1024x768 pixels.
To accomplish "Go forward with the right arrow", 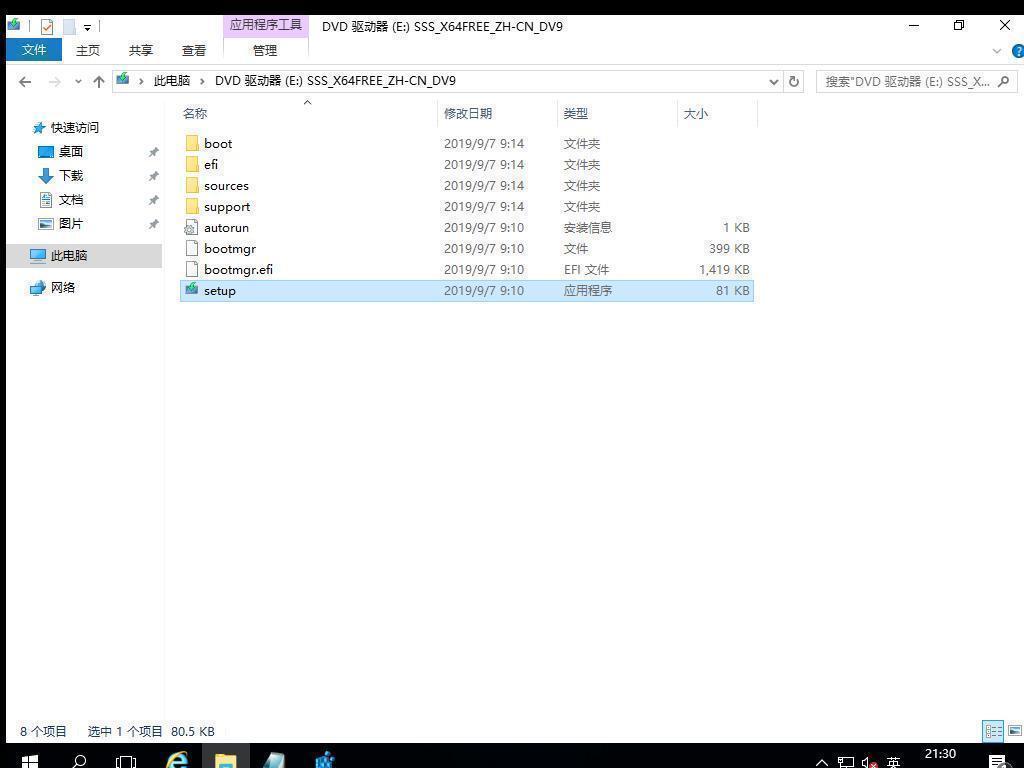I will 55,82.
